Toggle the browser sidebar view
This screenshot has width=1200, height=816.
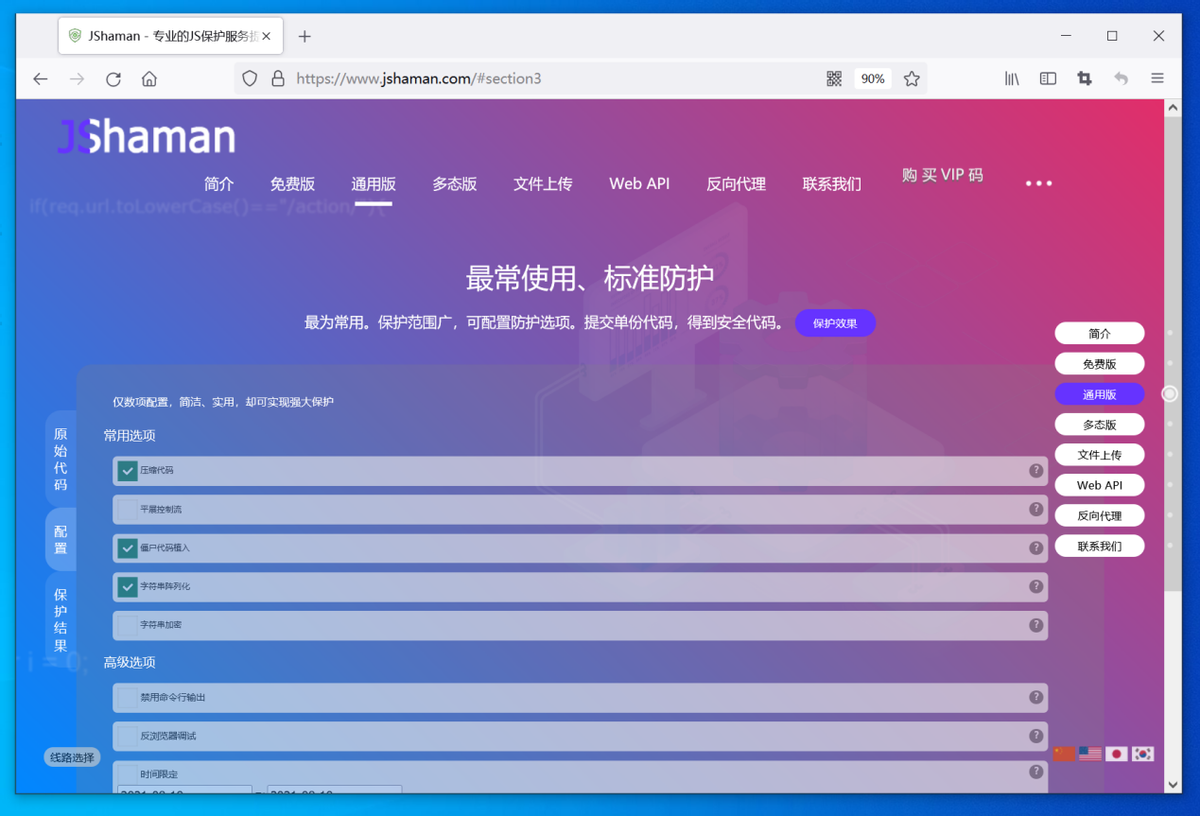click(x=1048, y=79)
